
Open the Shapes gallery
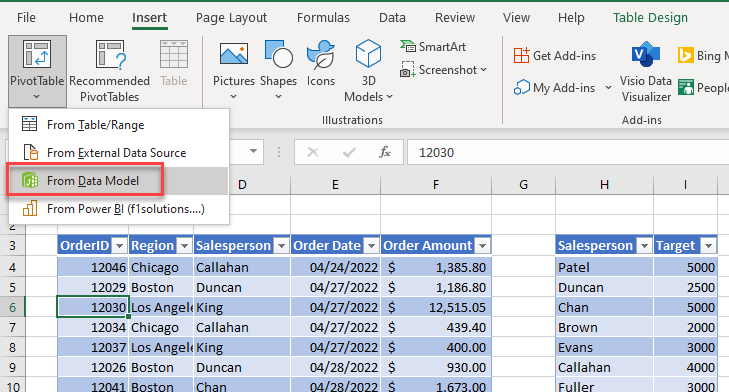coord(278,71)
